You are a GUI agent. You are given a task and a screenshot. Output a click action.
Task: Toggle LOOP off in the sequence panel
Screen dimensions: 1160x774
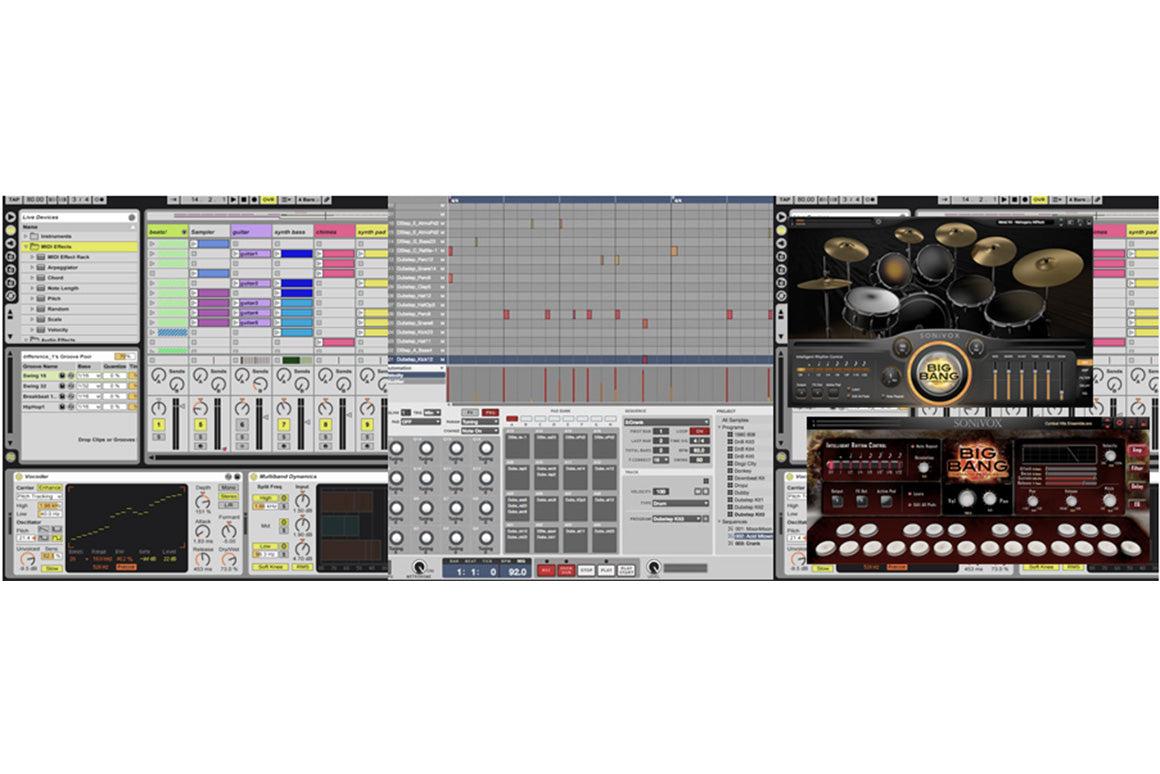(700, 431)
